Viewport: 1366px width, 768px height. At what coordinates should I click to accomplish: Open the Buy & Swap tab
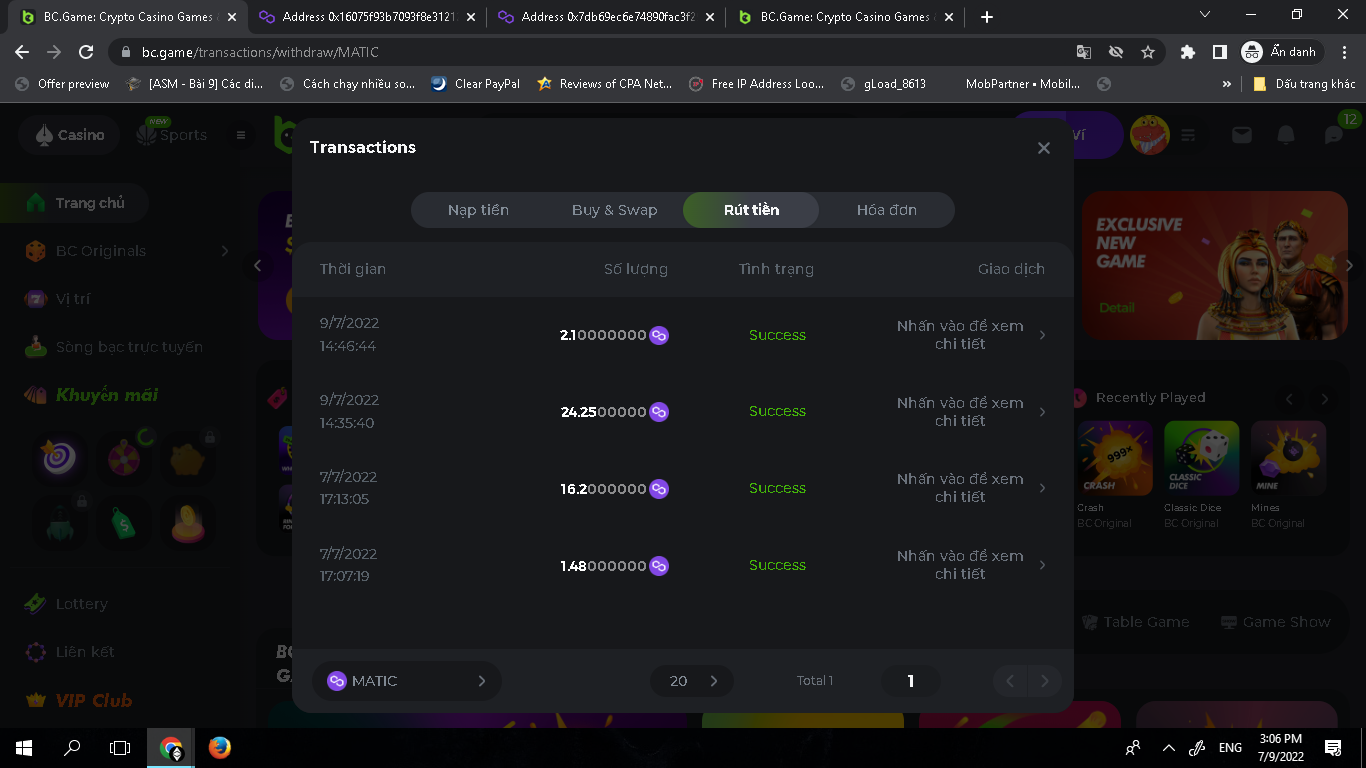[x=614, y=210]
